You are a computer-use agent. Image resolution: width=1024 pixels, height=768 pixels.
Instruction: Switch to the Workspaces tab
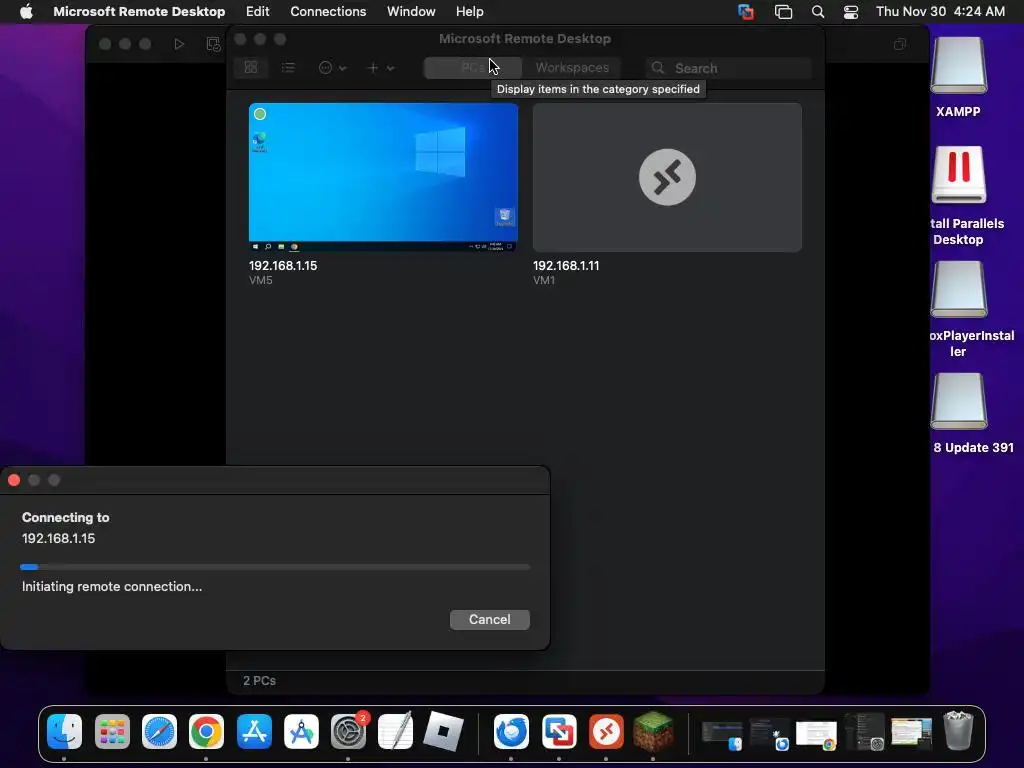[572, 67]
